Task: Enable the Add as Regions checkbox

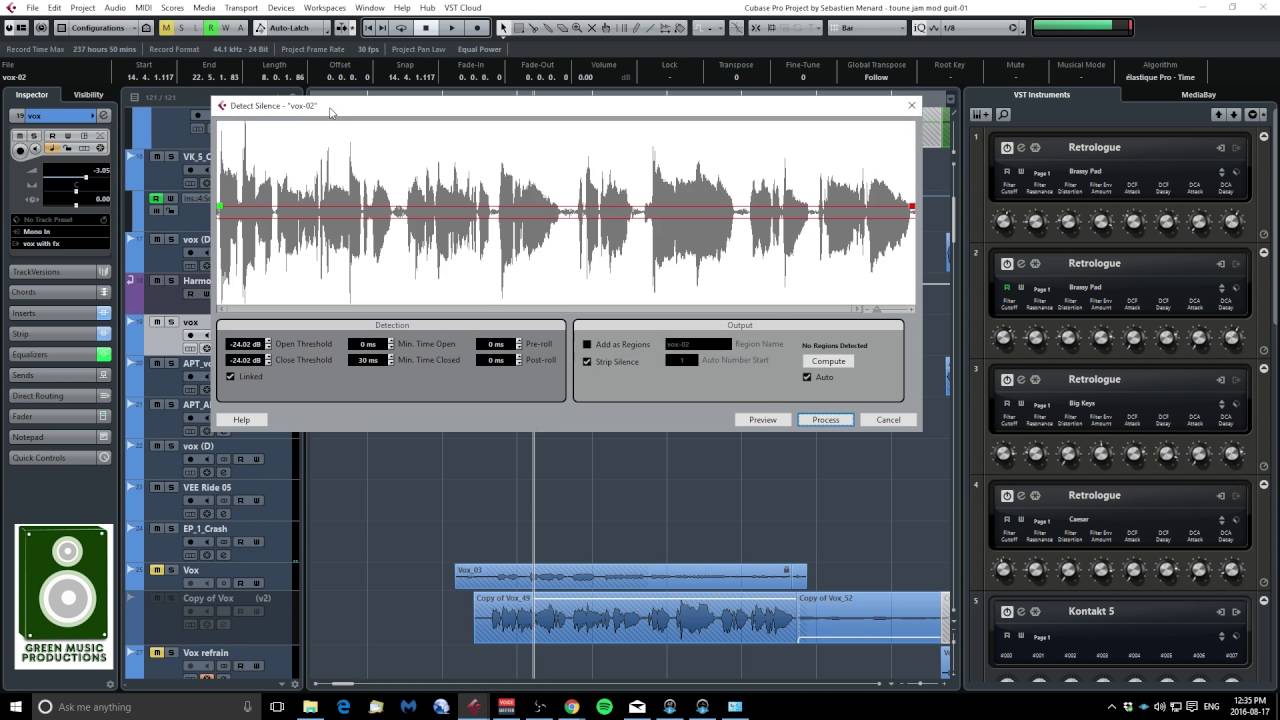Action: (x=587, y=345)
